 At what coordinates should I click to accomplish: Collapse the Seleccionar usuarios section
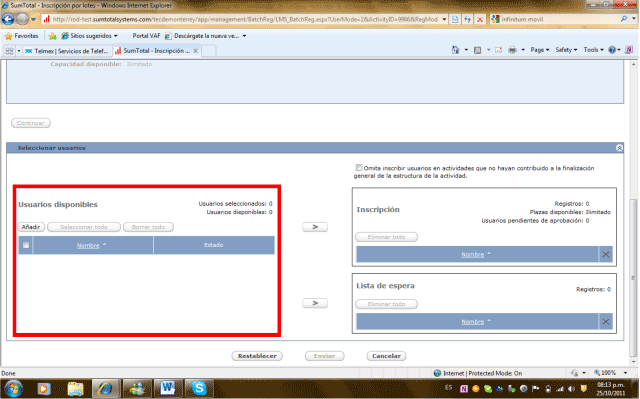619,148
